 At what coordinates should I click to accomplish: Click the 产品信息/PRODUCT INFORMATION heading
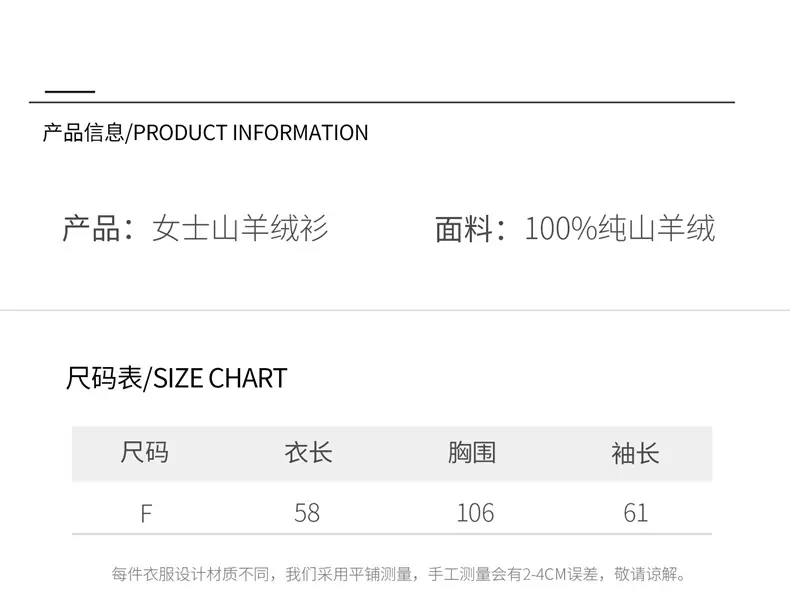pos(206,132)
